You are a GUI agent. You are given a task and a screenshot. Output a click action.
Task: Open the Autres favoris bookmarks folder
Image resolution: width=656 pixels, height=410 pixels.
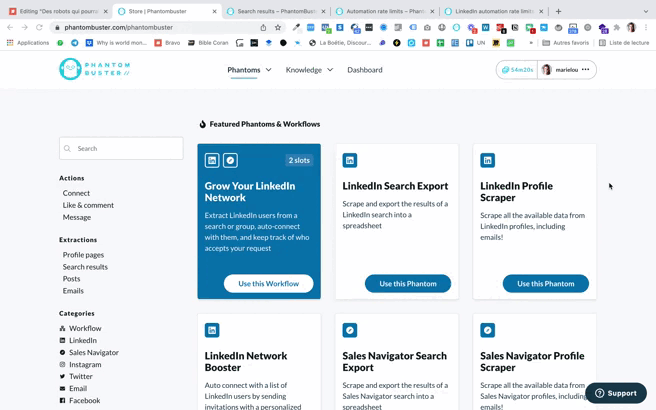tap(566, 43)
